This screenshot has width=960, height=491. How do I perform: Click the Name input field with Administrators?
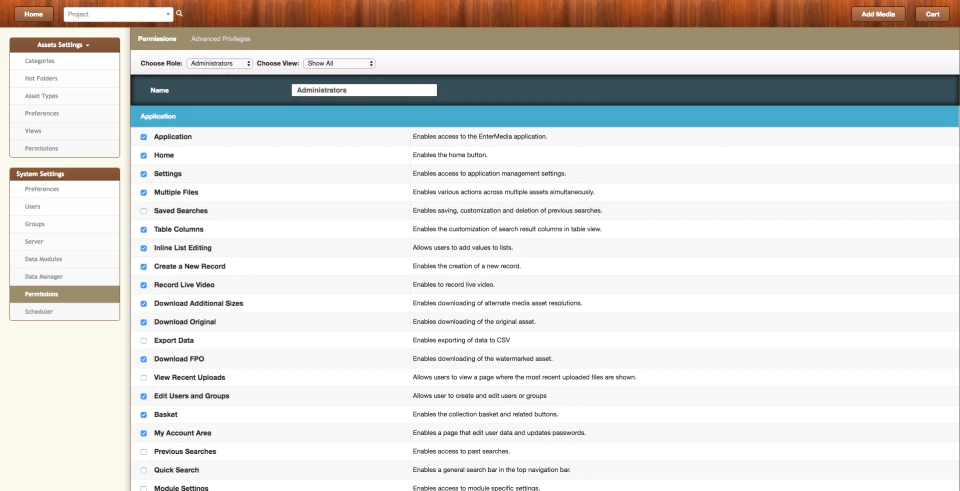[x=364, y=90]
